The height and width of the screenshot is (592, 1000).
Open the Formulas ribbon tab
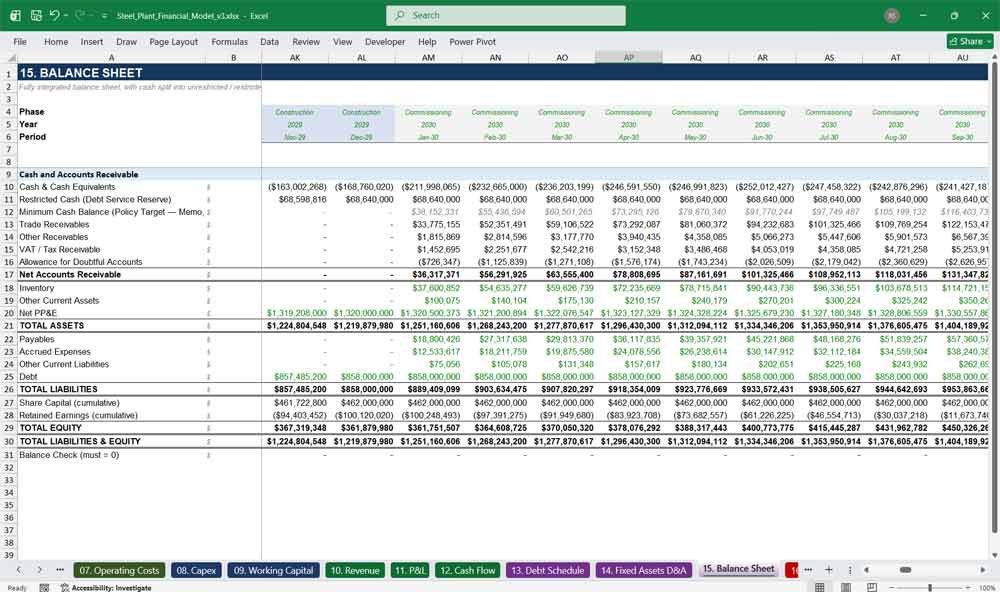230,41
